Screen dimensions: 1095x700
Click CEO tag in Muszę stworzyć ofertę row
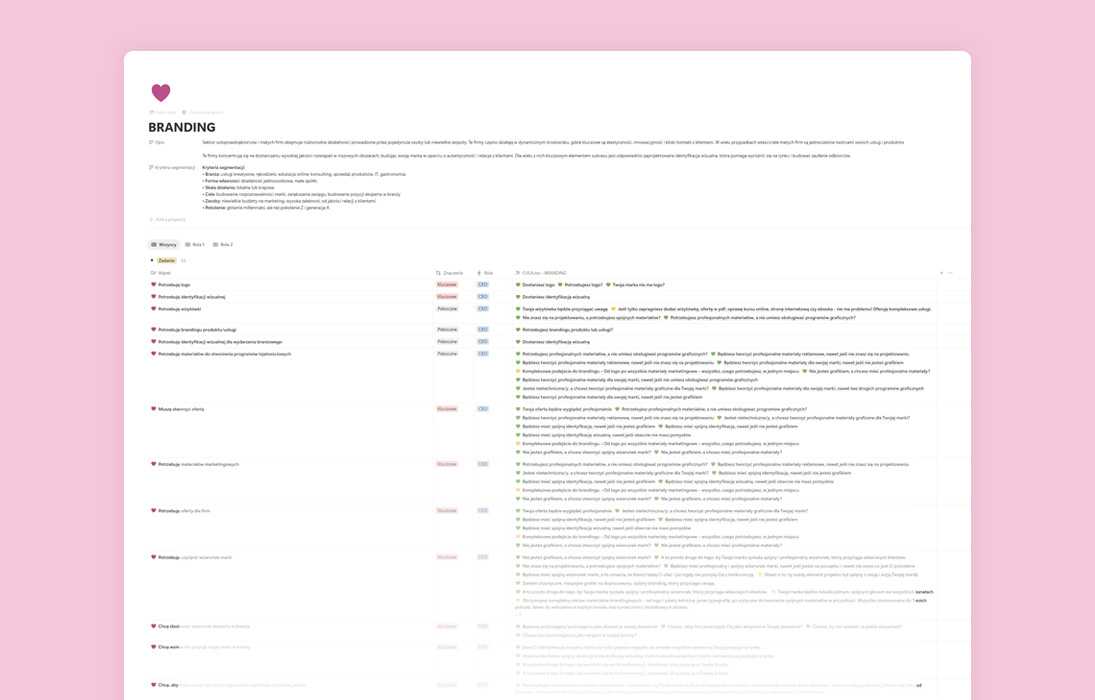pos(483,409)
